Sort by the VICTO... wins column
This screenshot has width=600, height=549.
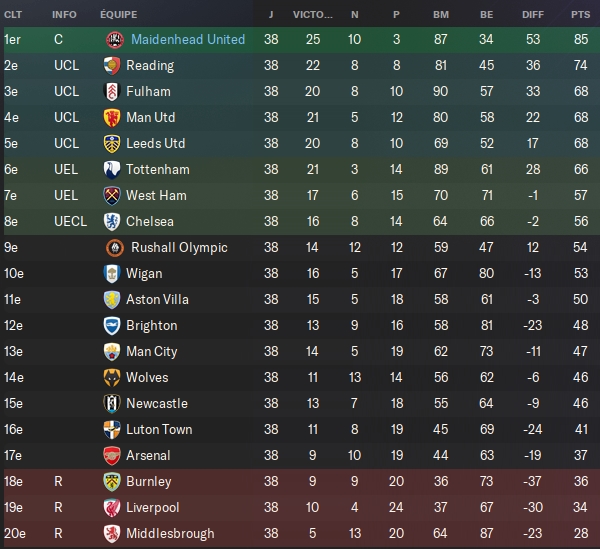314,15
